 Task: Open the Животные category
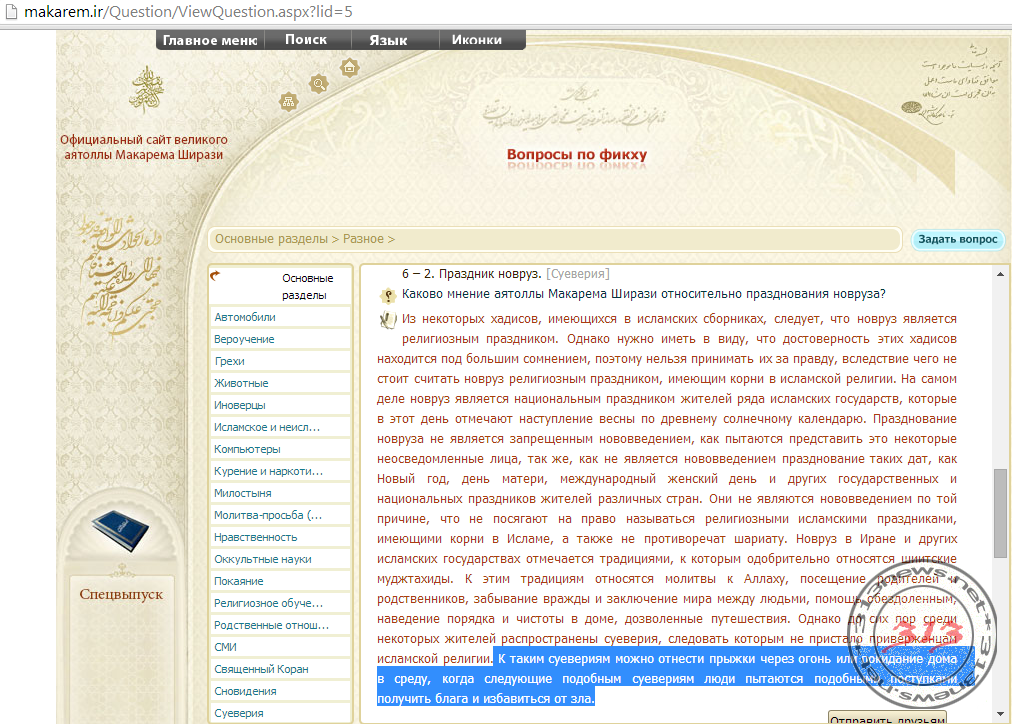point(281,383)
